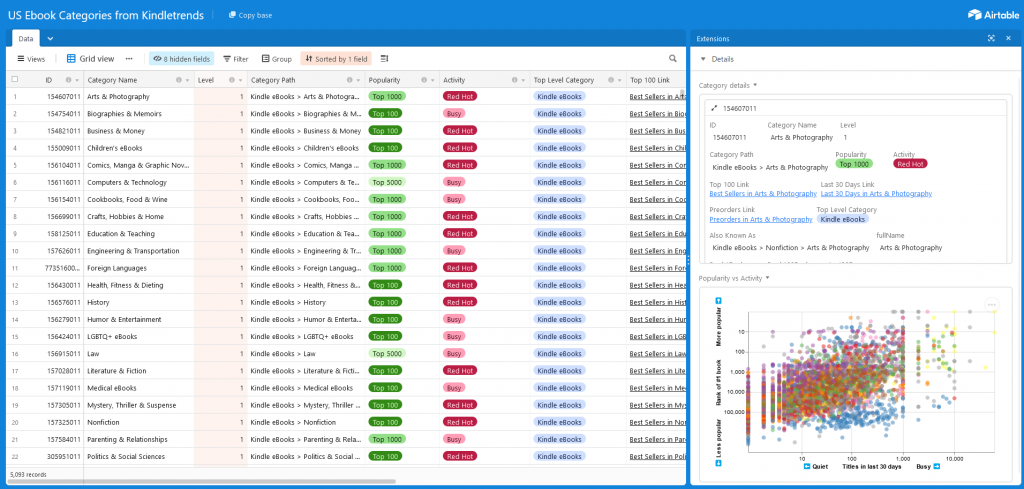Click the 5,093 records summary text
The width and height of the screenshot is (1024, 489).
(28, 475)
